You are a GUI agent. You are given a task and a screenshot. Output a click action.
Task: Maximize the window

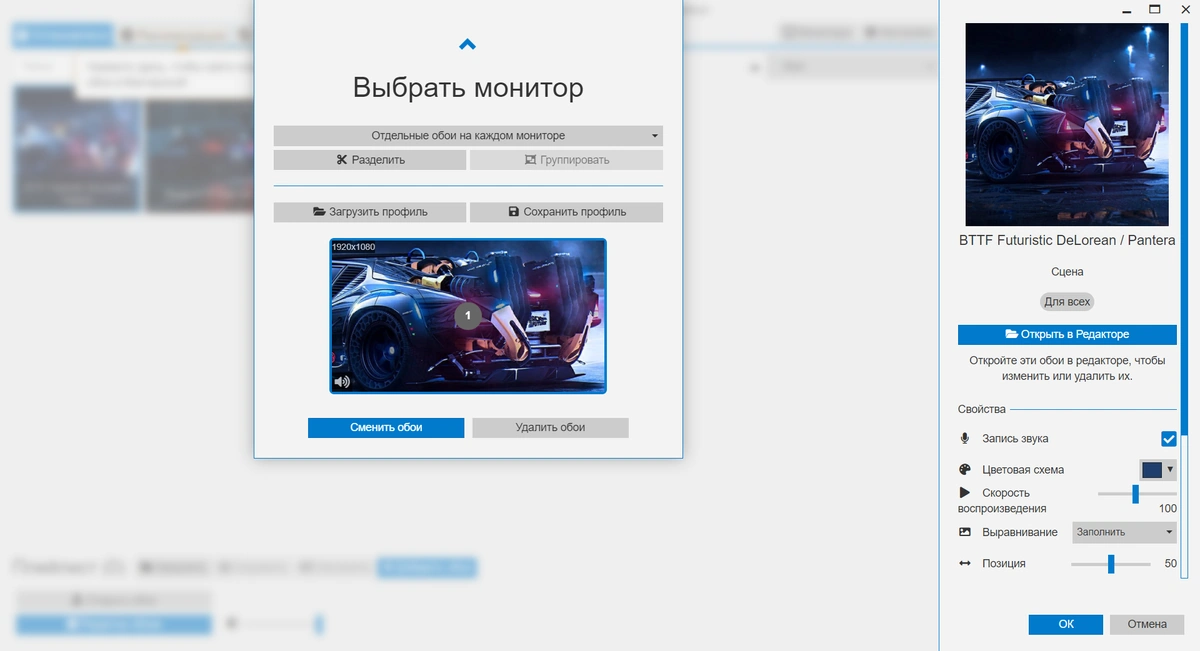[1154, 9]
